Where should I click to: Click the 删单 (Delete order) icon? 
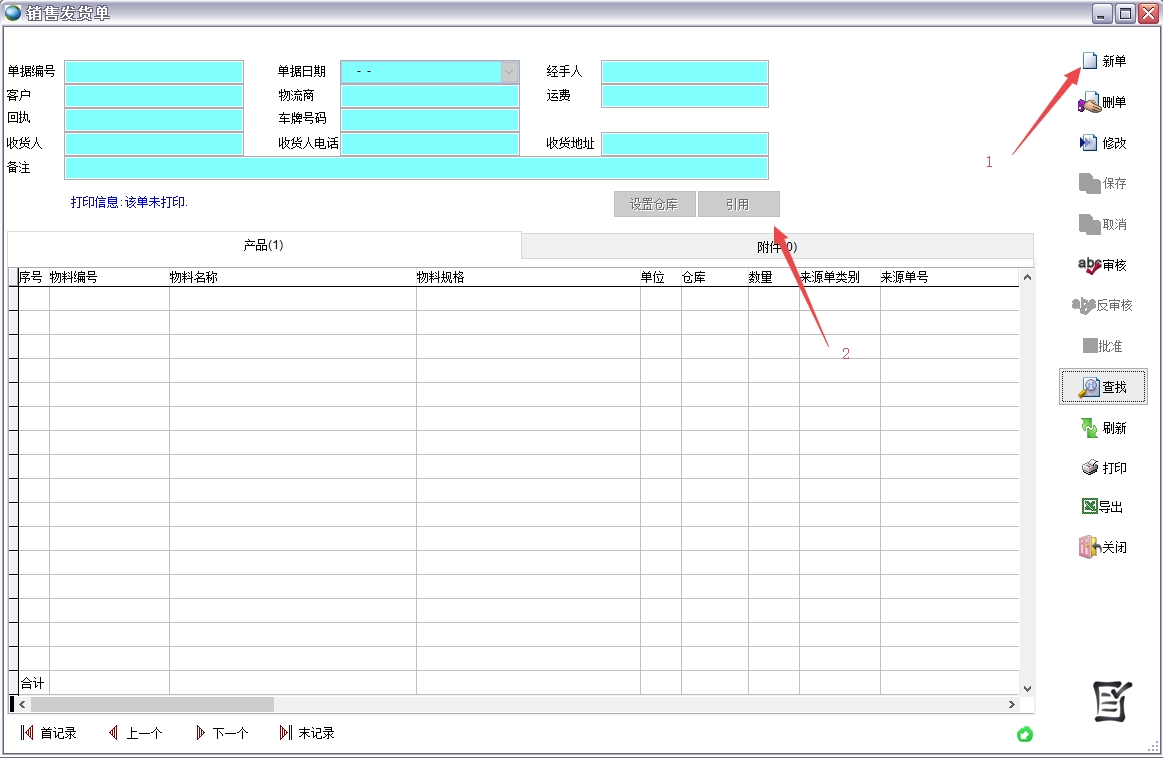1089,103
